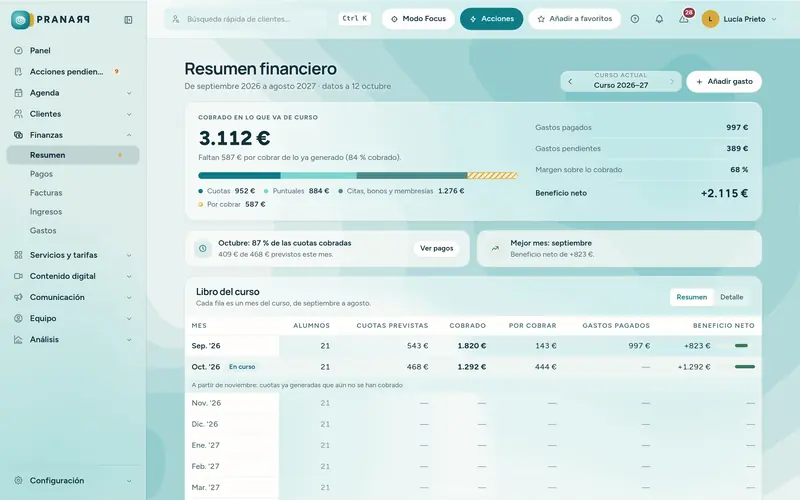The height and width of the screenshot is (500, 800).
Task: Open the Resumen submenu item
Action: (73, 155)
